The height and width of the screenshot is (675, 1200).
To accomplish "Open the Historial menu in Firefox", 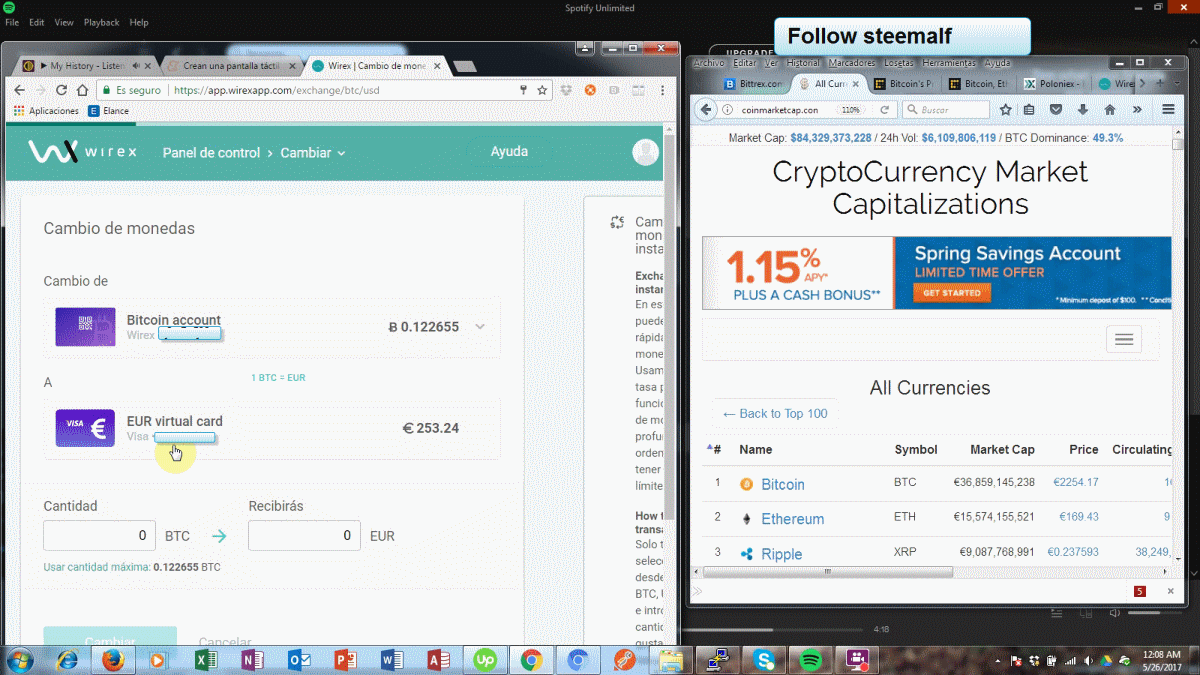I will (x=804, y=62).
